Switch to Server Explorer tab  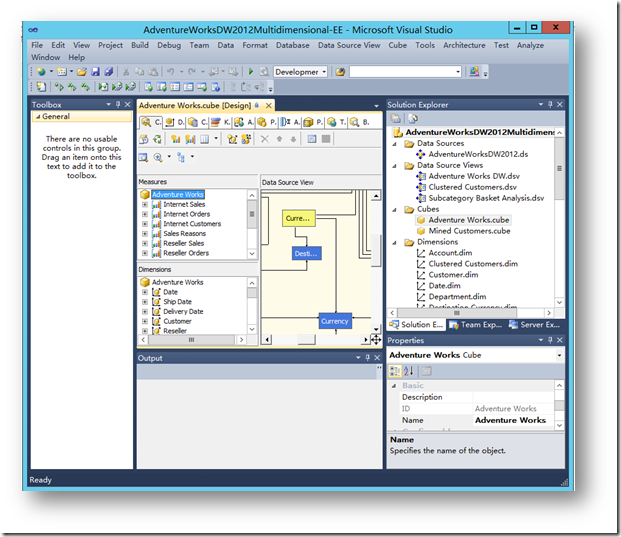coord(535,325)
